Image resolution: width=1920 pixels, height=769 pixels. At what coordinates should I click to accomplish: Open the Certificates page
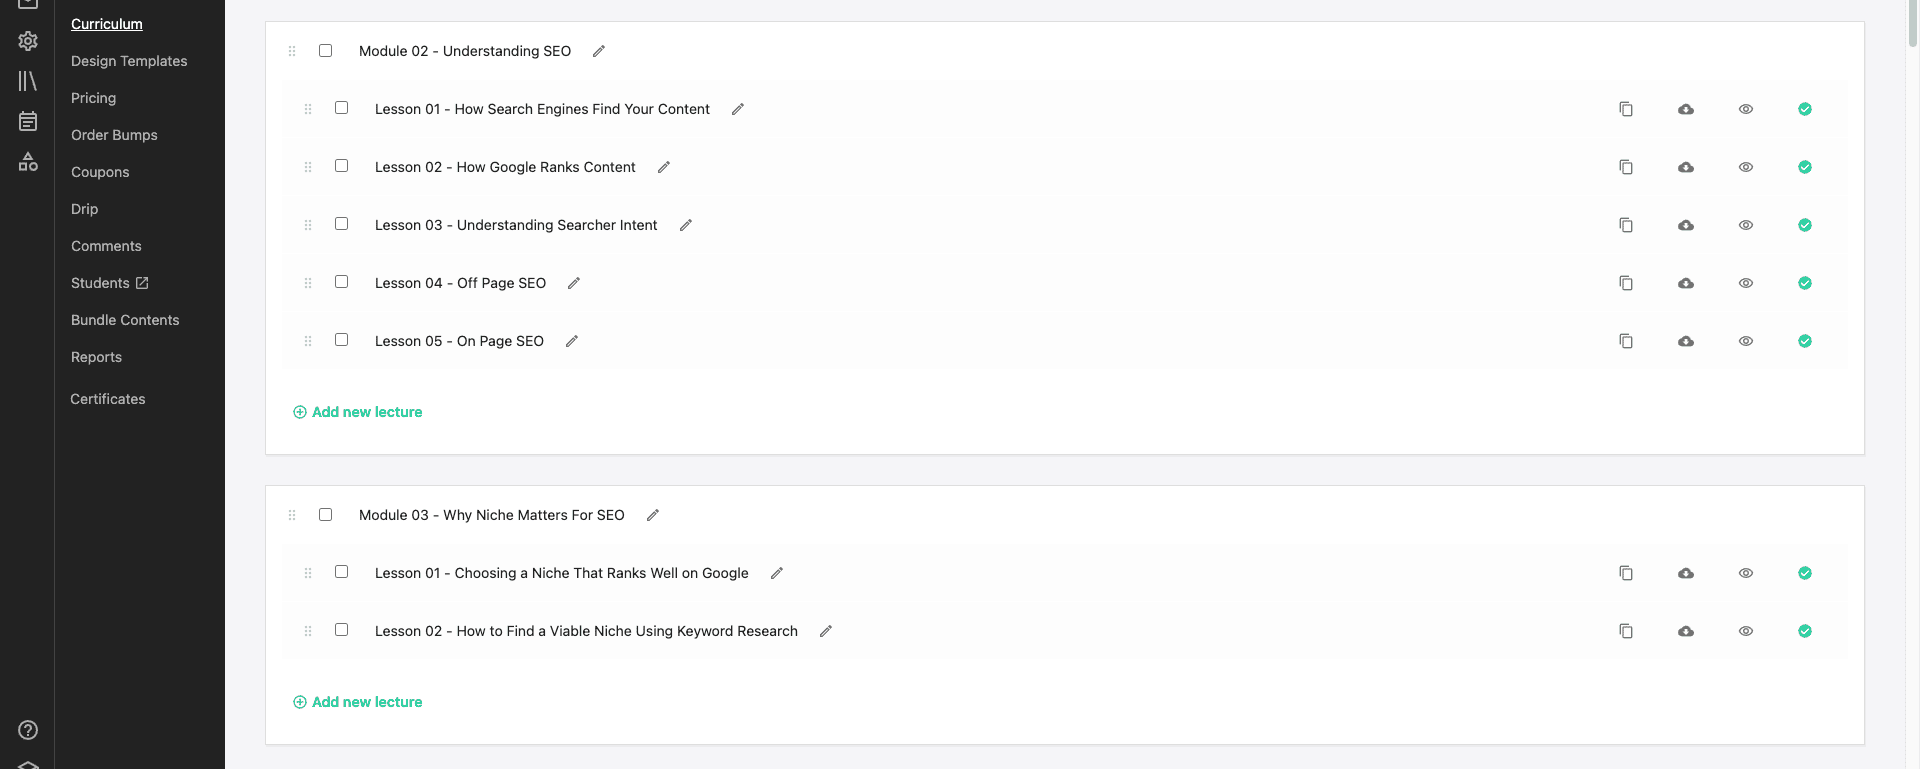(107, 398)
